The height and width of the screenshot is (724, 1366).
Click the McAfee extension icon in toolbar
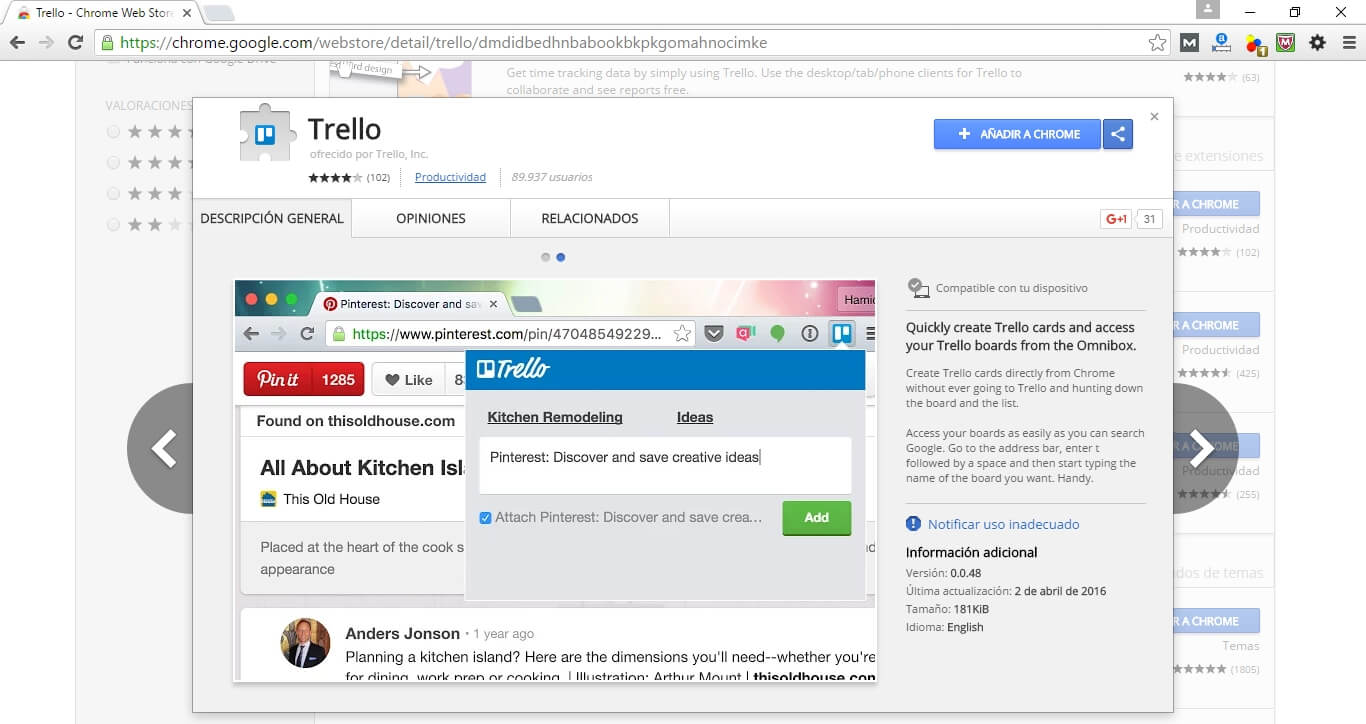pos(1285,43)
